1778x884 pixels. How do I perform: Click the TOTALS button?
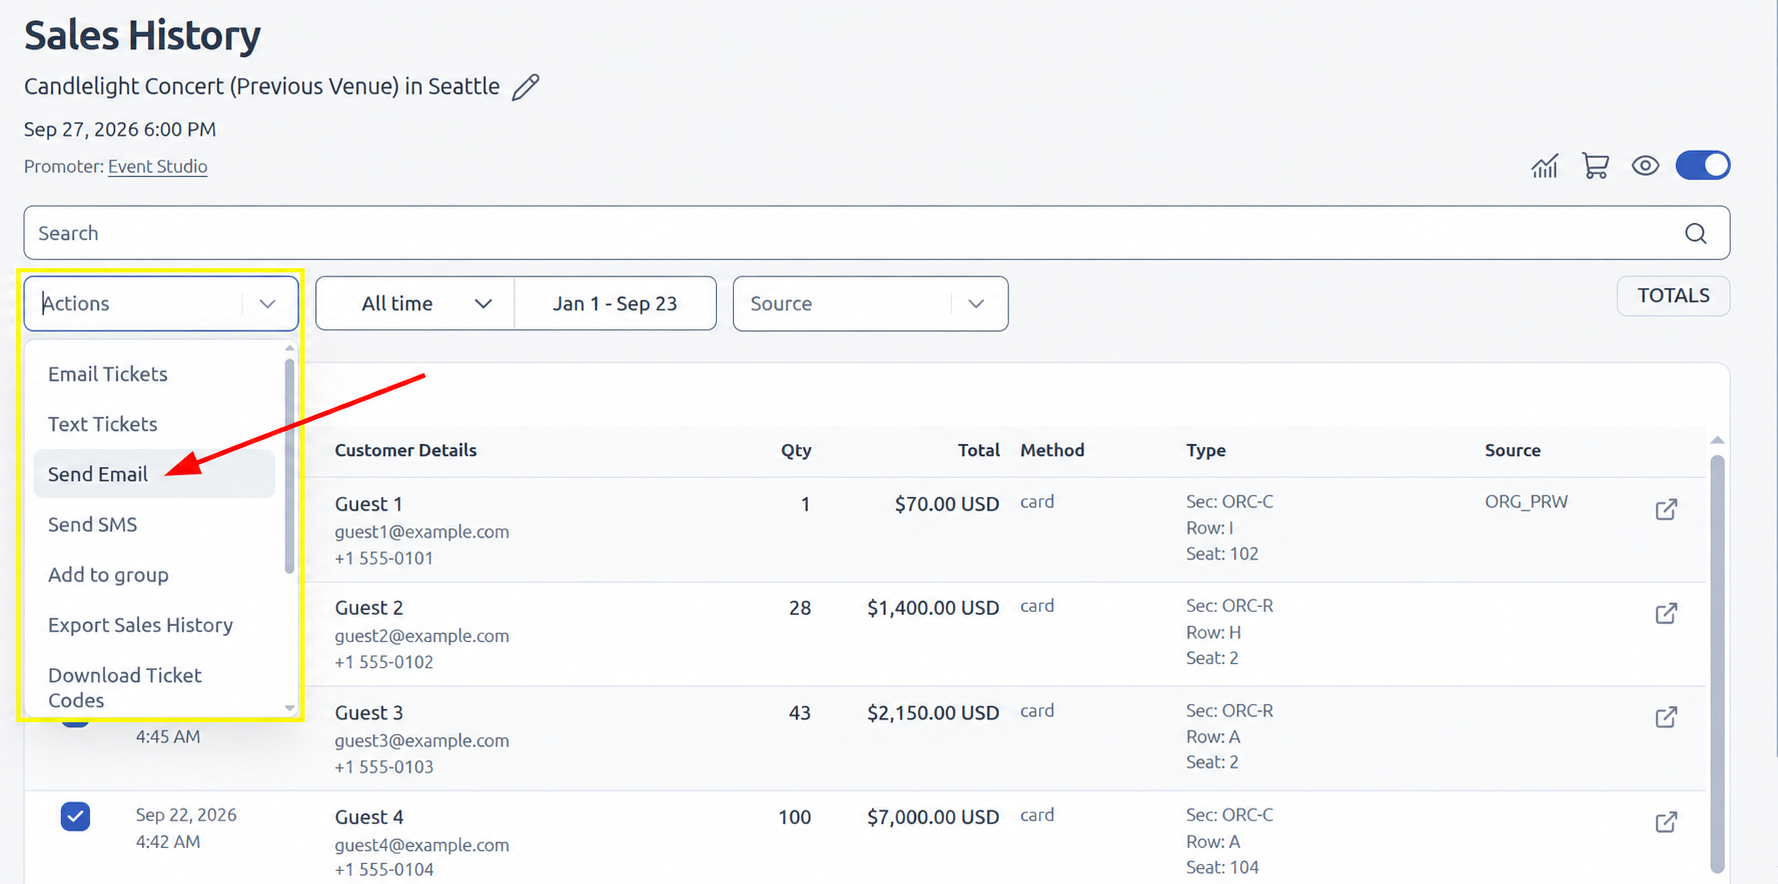1673,296
